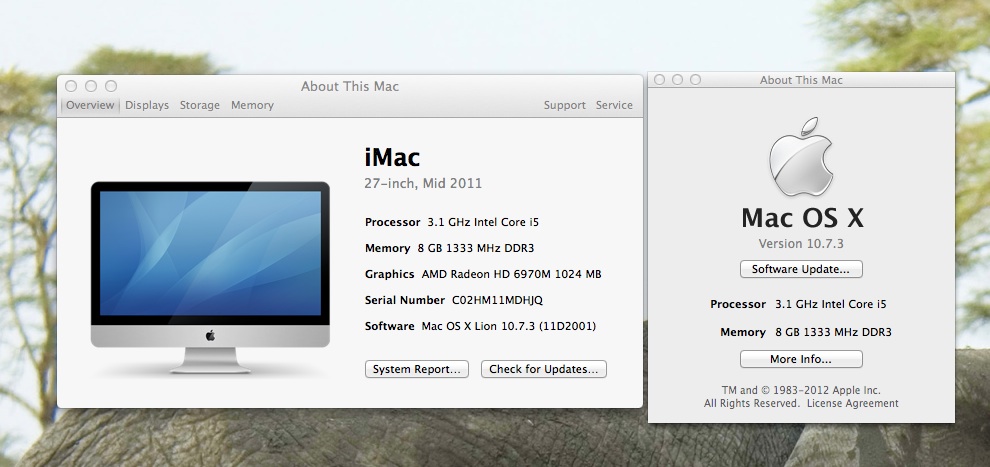Click Check for Updates button
The height and width of the screenshot is (467, 990).
click(544, 369)
